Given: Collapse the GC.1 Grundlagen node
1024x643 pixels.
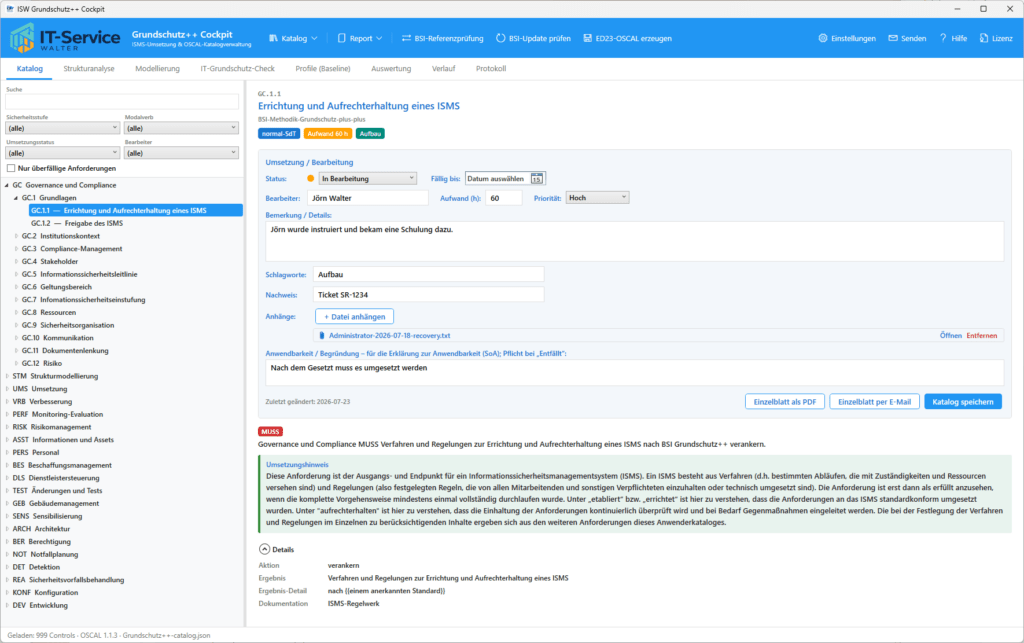Looking at the screenshot, I should 16,198.
